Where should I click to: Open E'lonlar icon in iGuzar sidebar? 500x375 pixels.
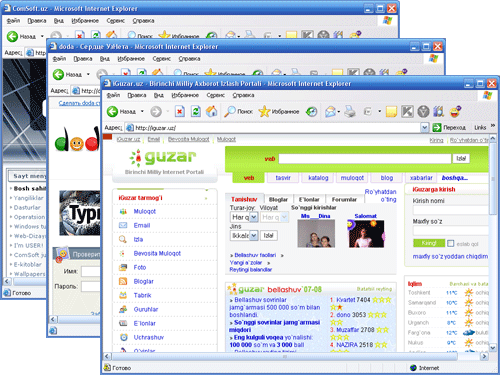point(123,323)
